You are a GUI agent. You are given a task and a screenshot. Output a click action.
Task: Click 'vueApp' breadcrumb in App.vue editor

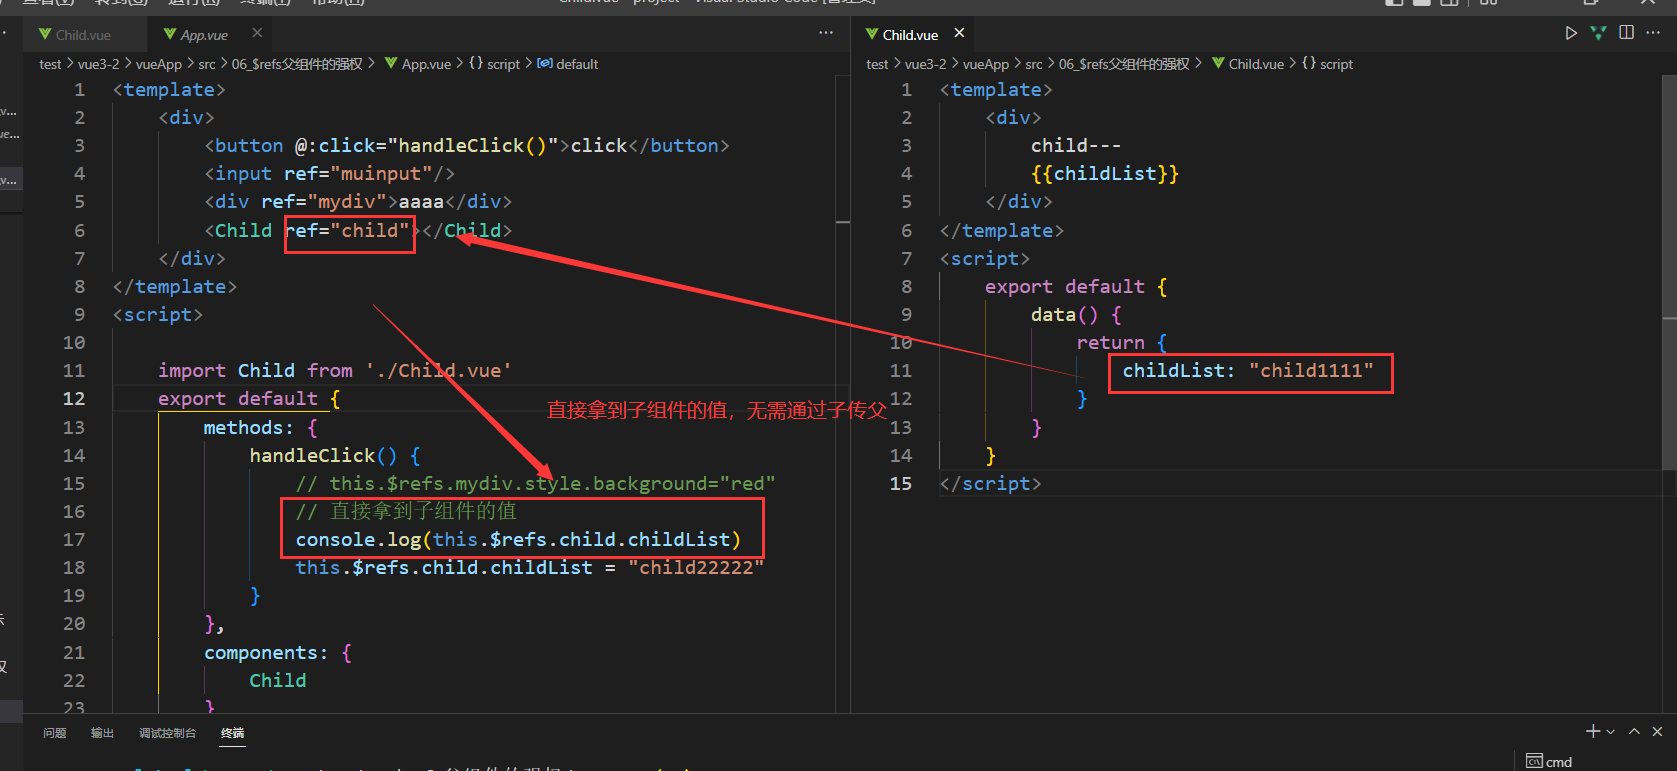click(159, 64)
